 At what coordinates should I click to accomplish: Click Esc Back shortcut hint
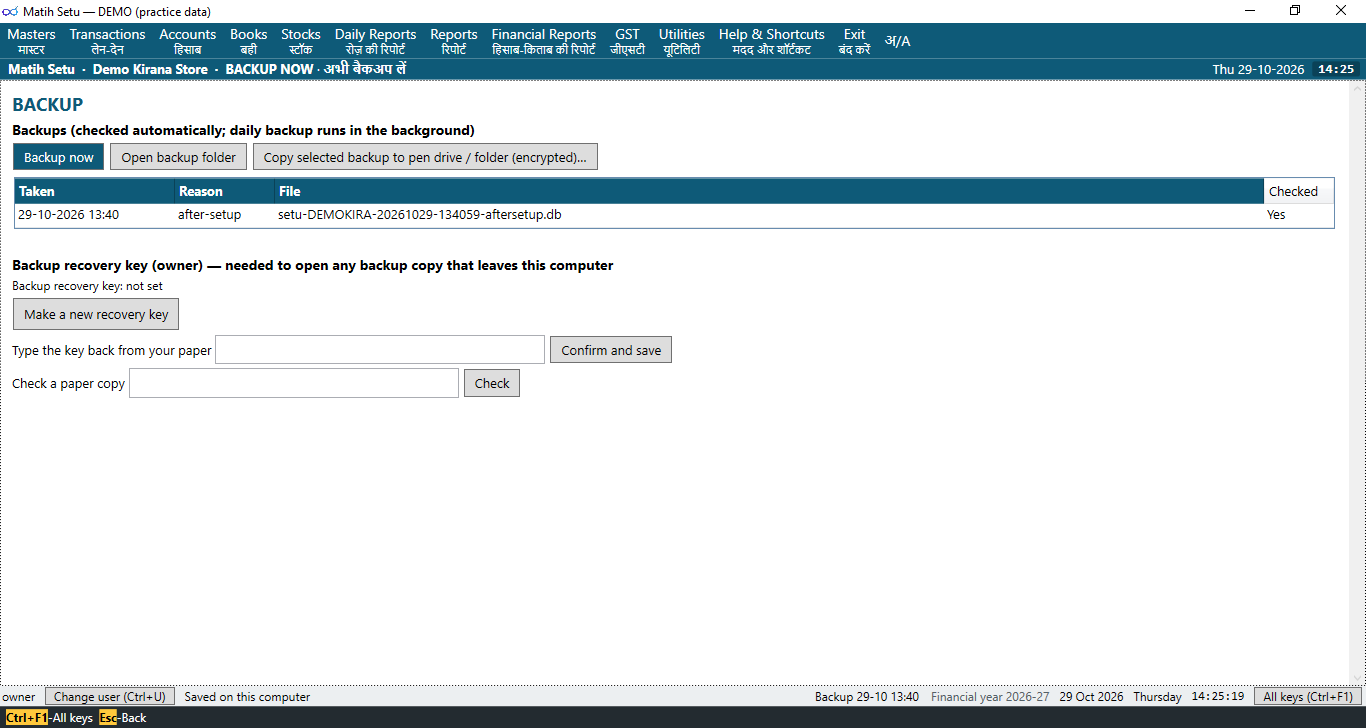tap(123, 718)
